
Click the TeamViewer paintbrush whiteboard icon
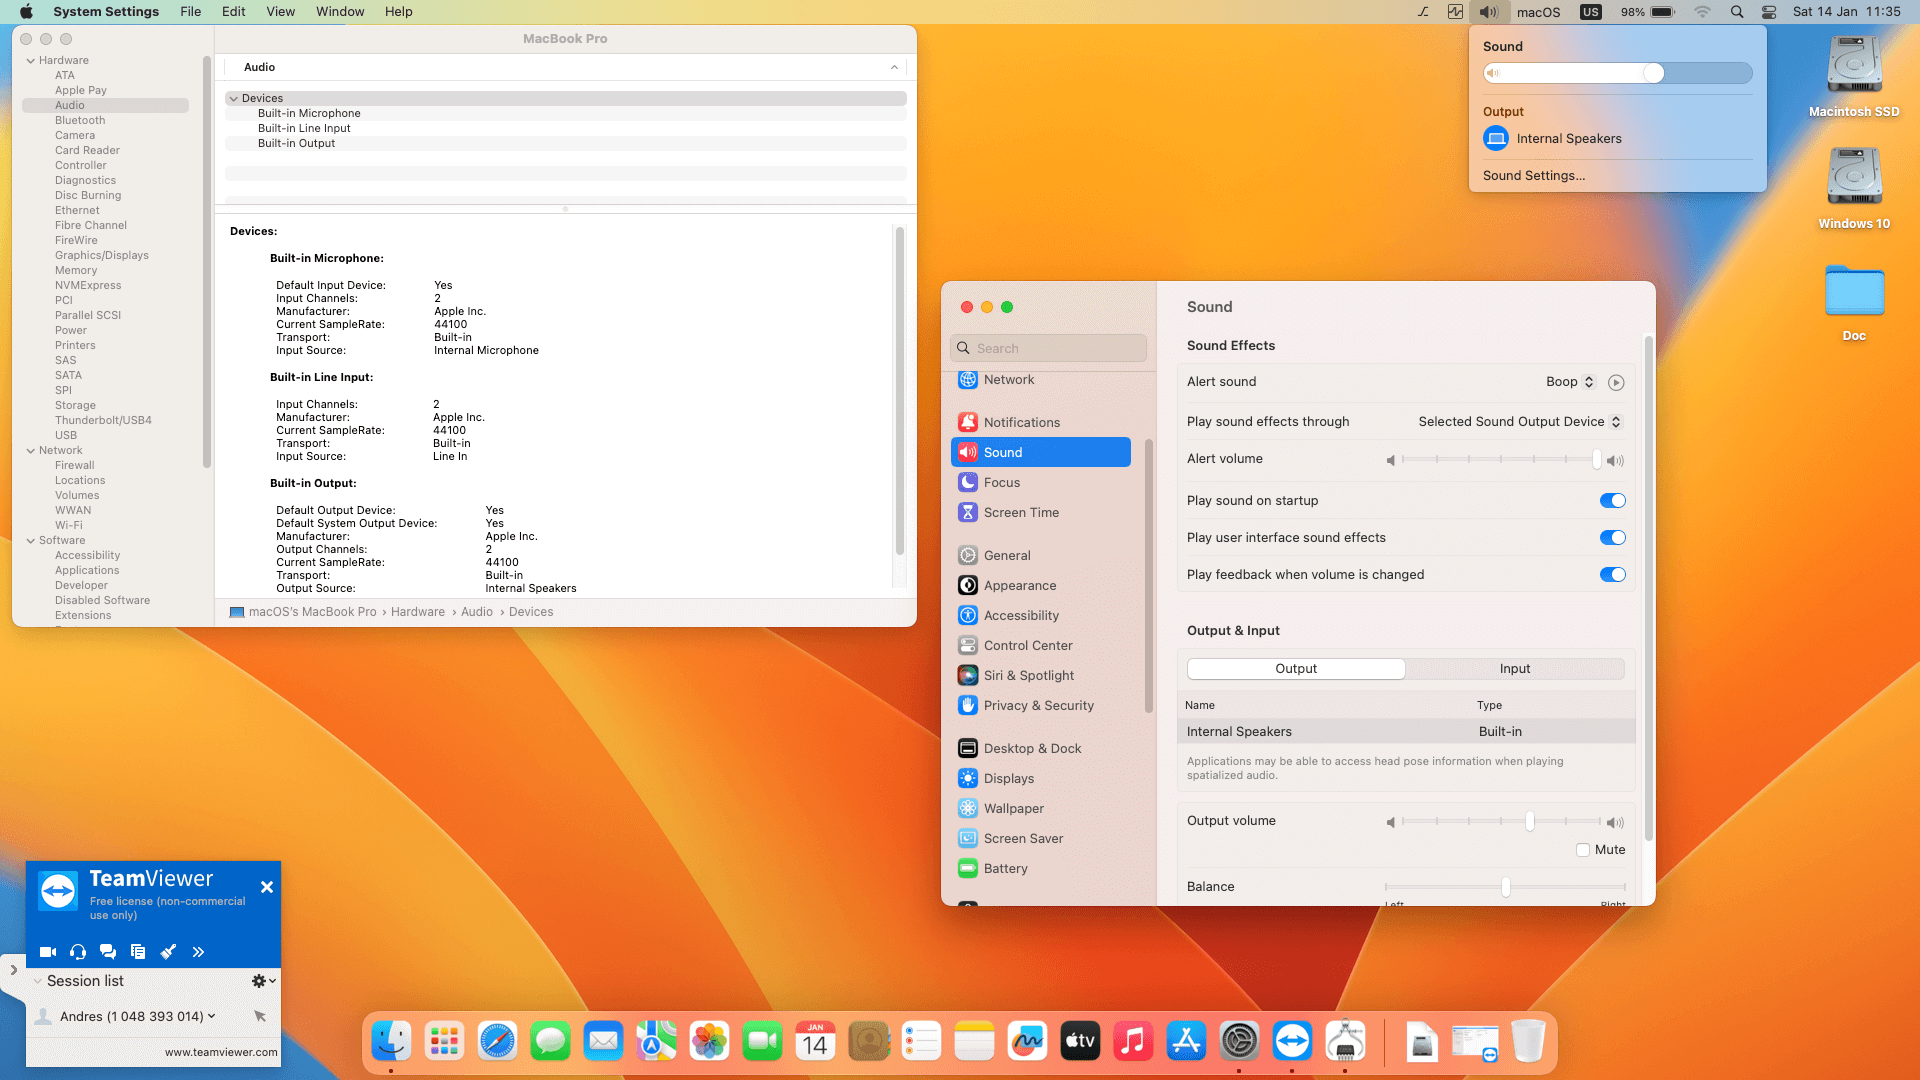[x=168, y=952]
